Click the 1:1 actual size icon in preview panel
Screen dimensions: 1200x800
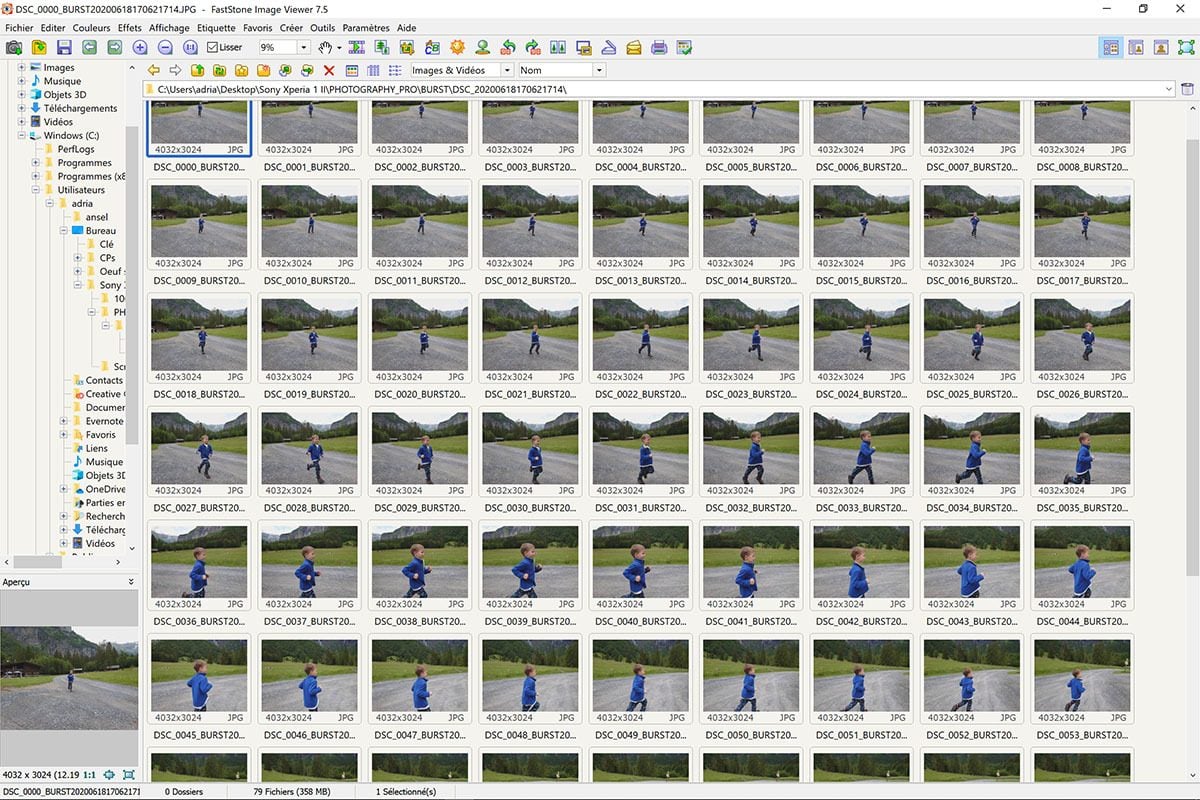point(89,775)
